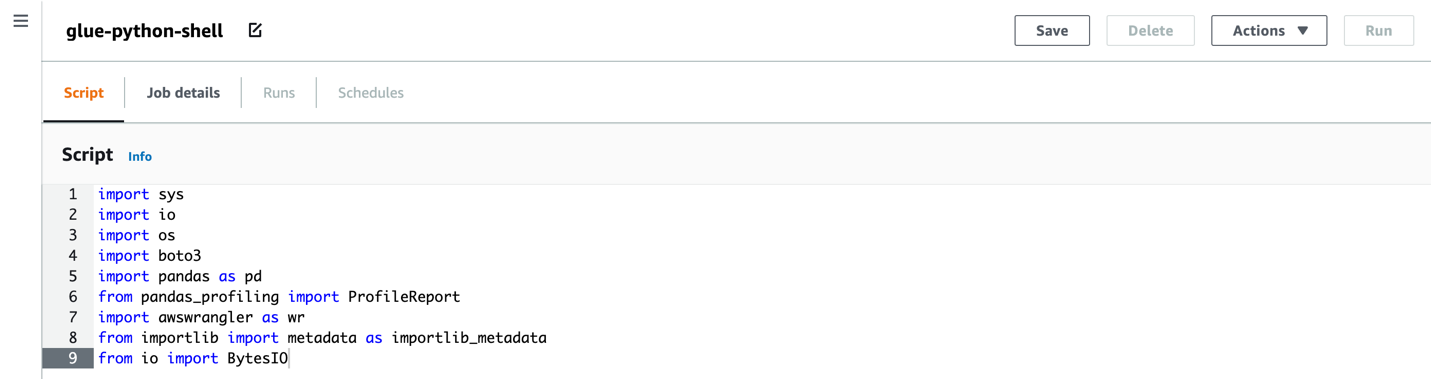The height and width of the screenshot is (379, 1431).
Task: Click on 'import awswrangler as wr' line
Action: click(201, 317)
